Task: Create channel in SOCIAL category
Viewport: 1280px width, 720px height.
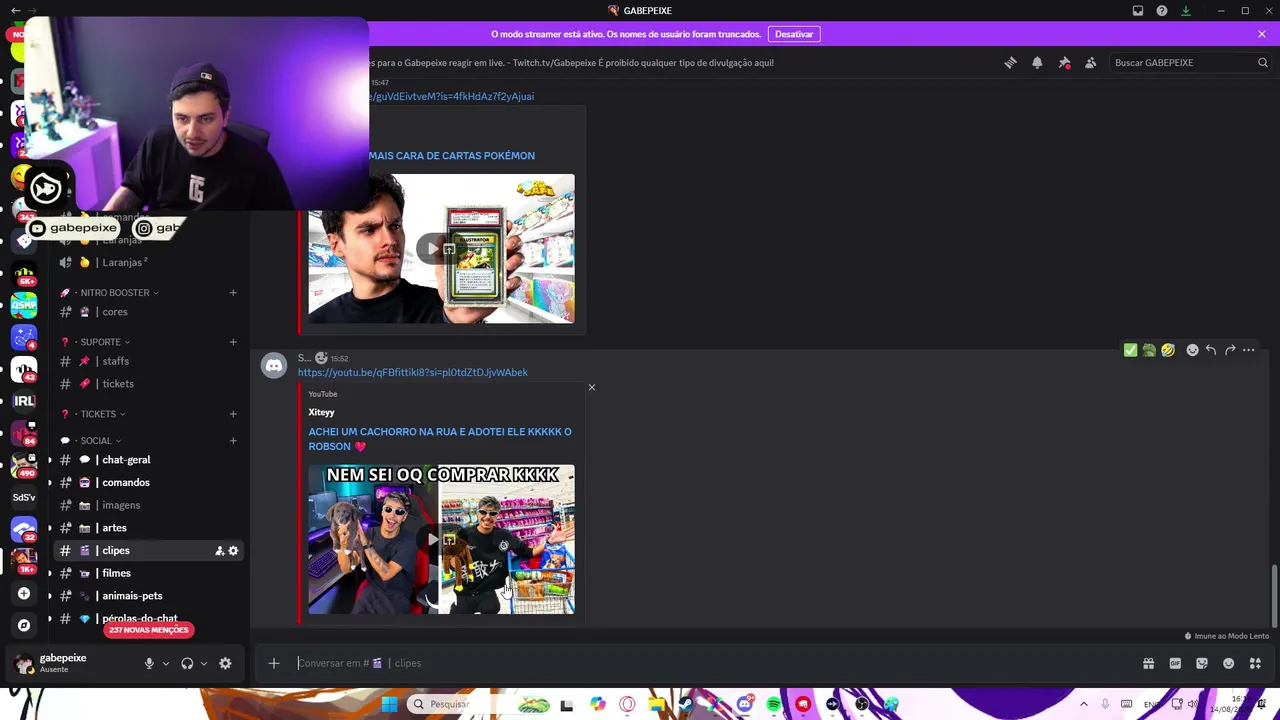Action: coord(233,441)
